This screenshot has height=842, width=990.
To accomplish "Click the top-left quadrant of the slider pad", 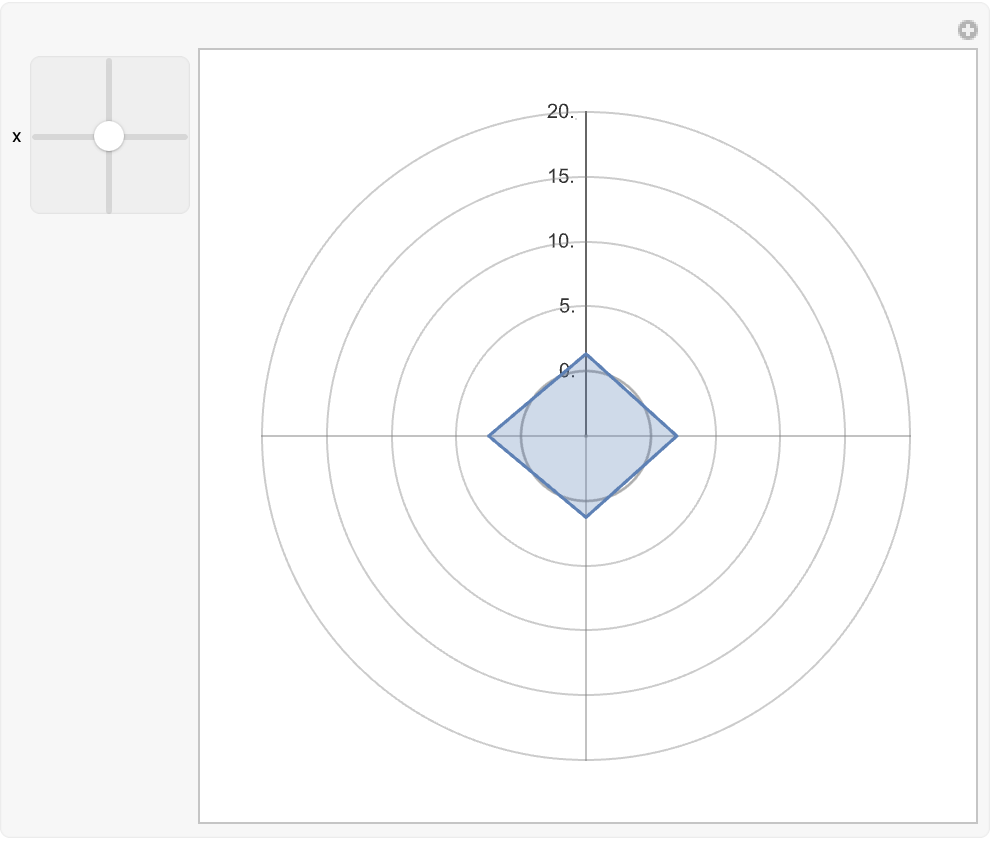I will click(x=69, y=96).
